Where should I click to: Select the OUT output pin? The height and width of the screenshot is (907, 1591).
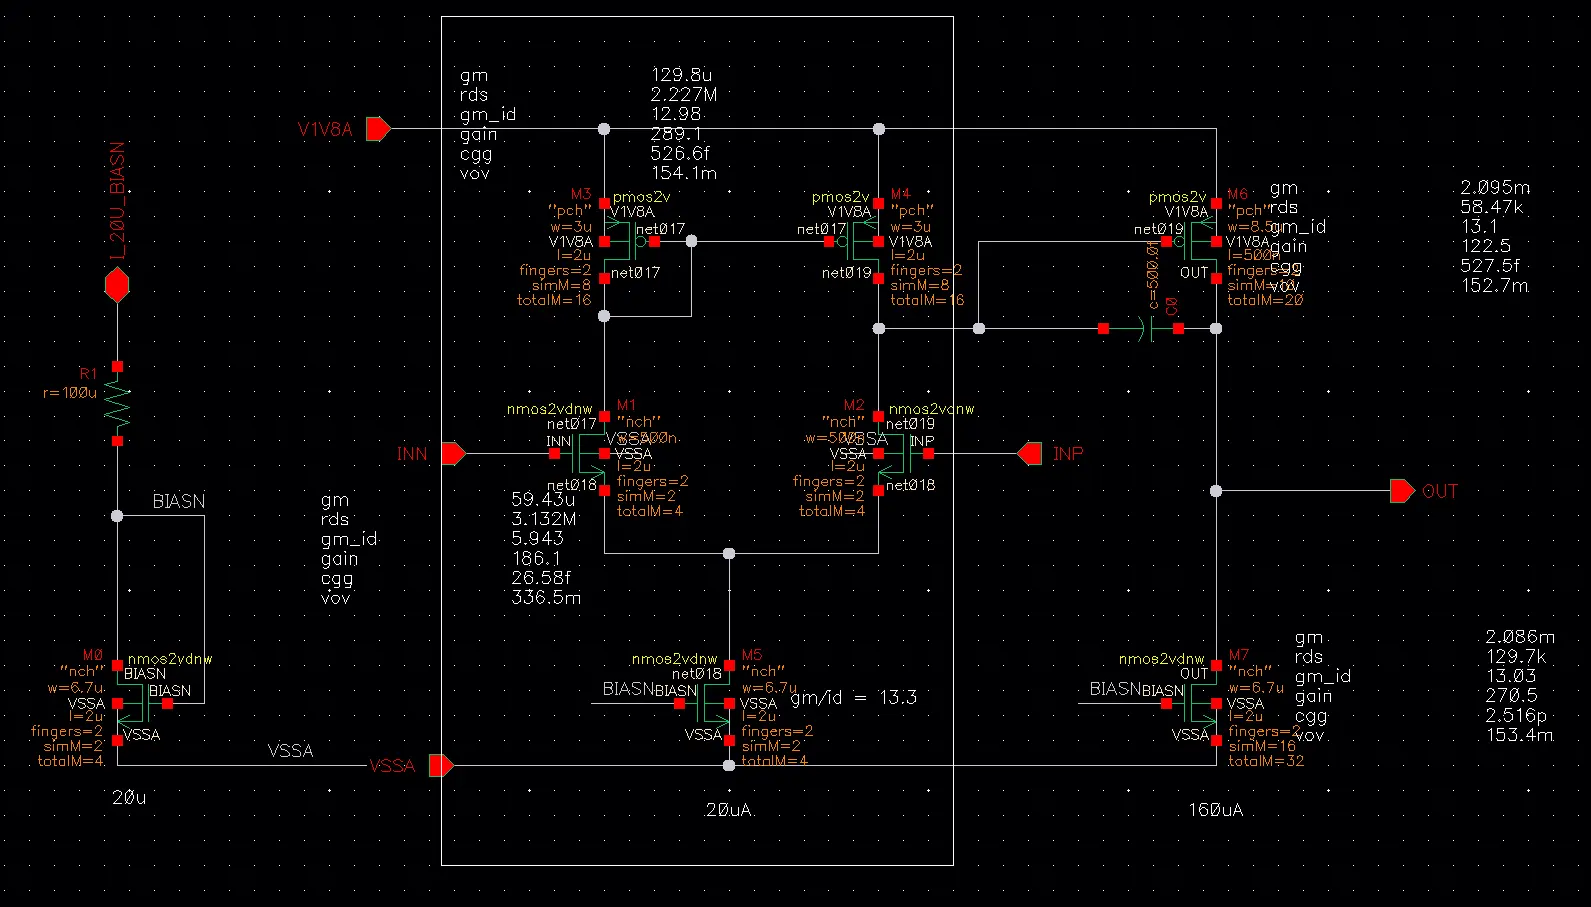pyautogui.click(x=1402, y=491)
